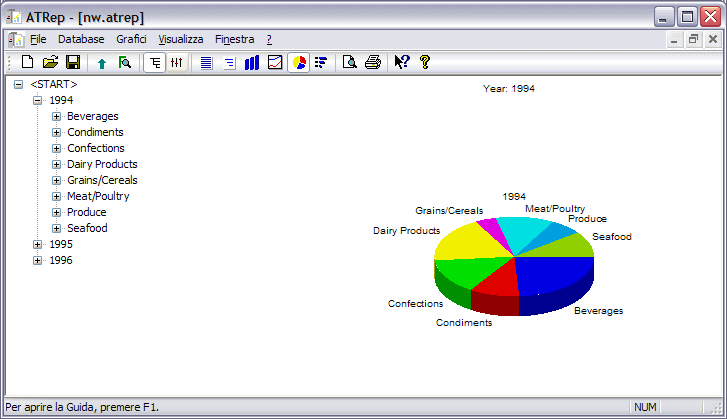Viewport: 727px width, 419px height.
Task: Click the green up arrow icon
Action: pos(102,63)
